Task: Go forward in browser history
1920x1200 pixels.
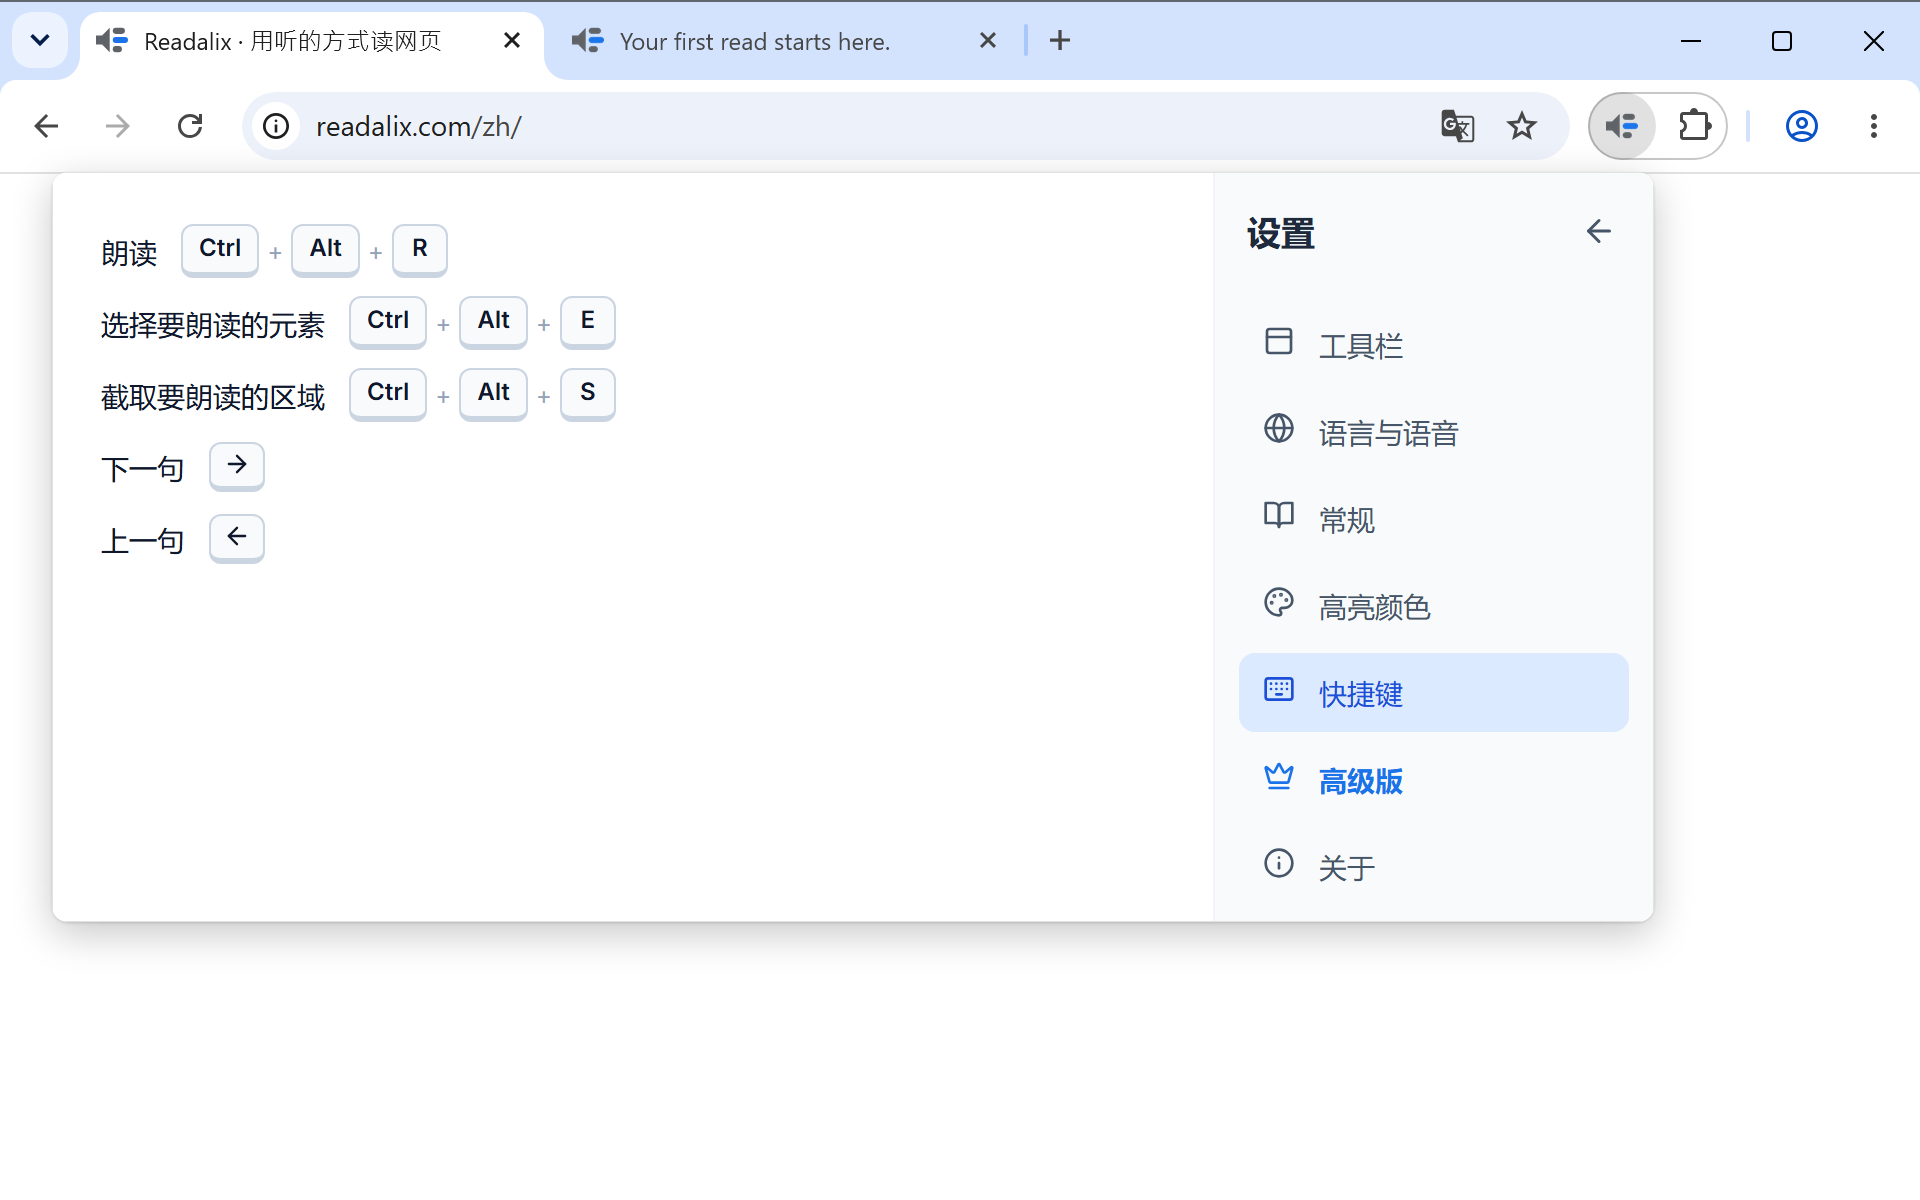Action: [x=118, y=126]
